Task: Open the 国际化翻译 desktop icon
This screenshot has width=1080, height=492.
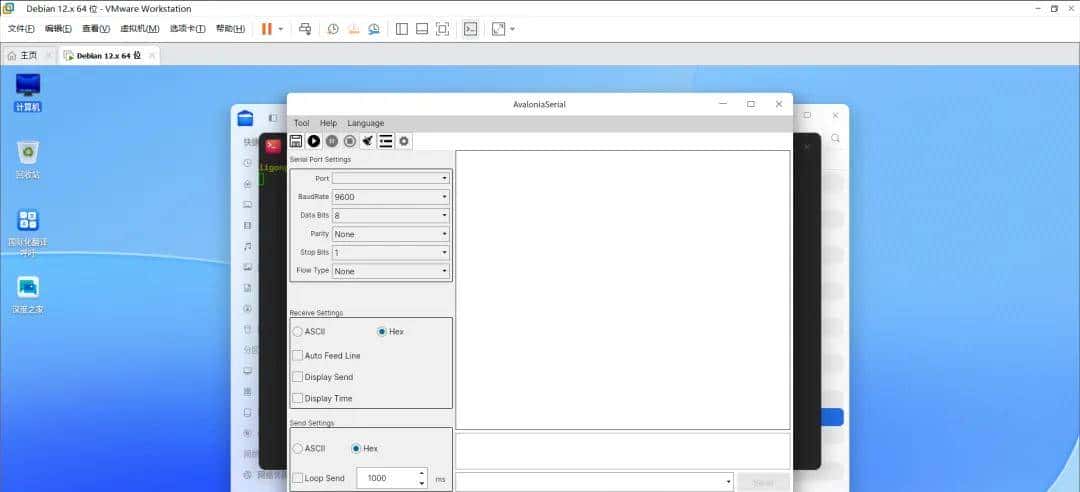Action: [x=28, y=233]
